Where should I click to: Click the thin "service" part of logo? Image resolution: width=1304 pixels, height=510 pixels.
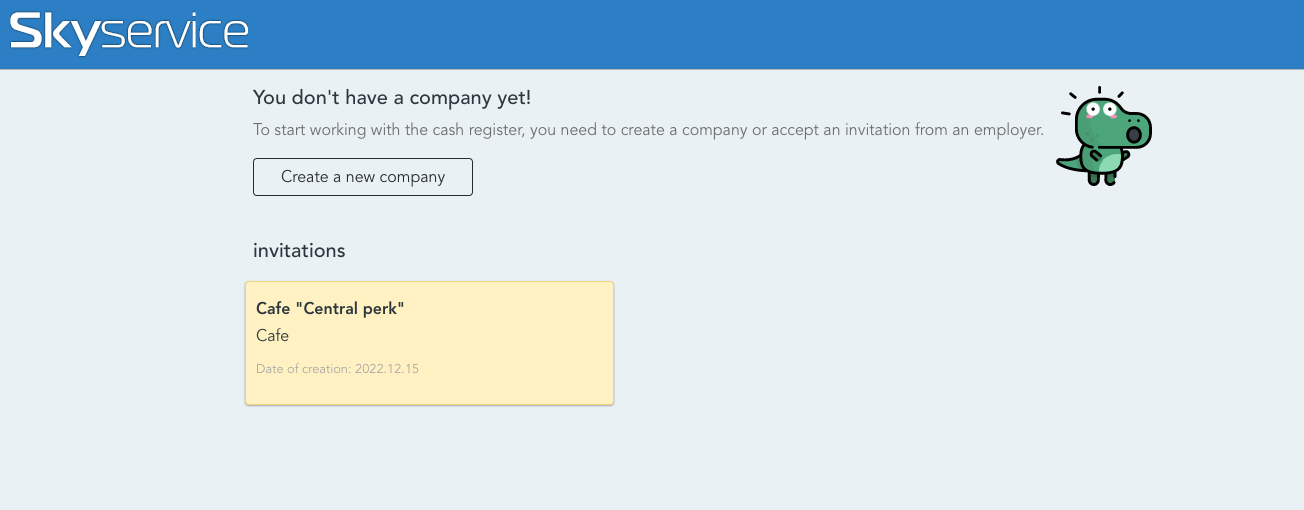click(x=175, y=34)
